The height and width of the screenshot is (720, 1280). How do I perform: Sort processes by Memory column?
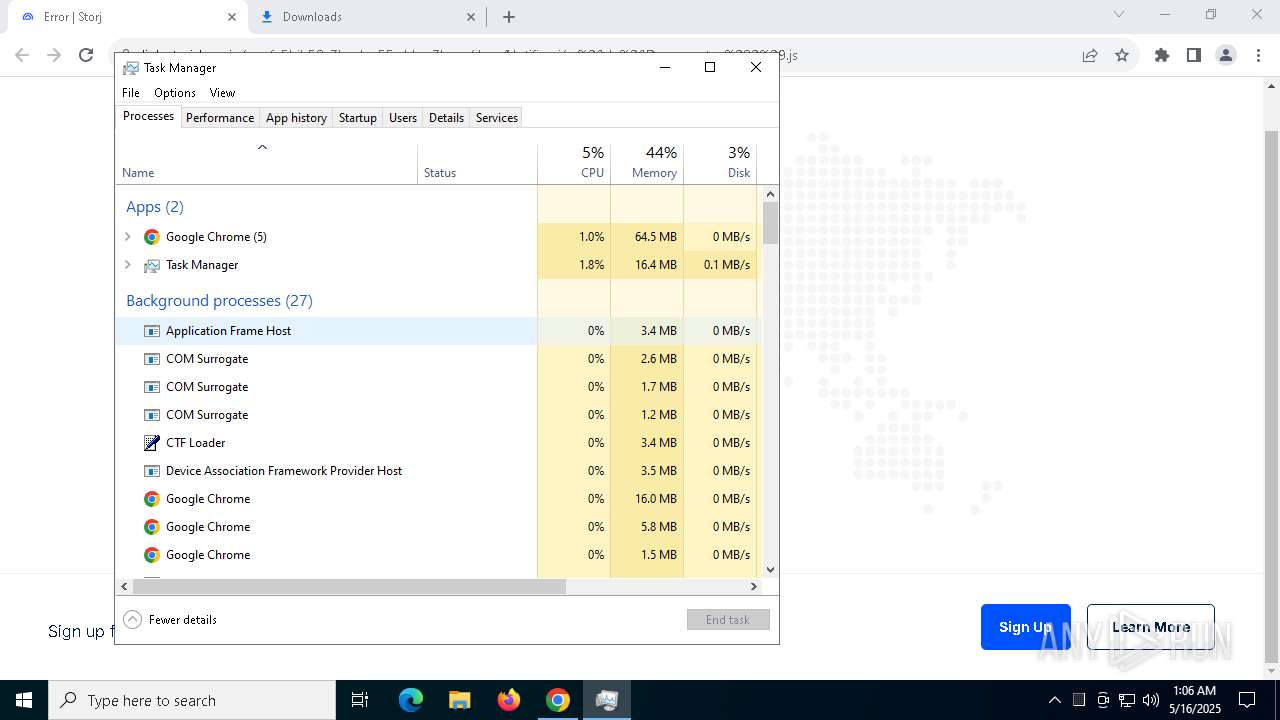(x=647, y=163)
